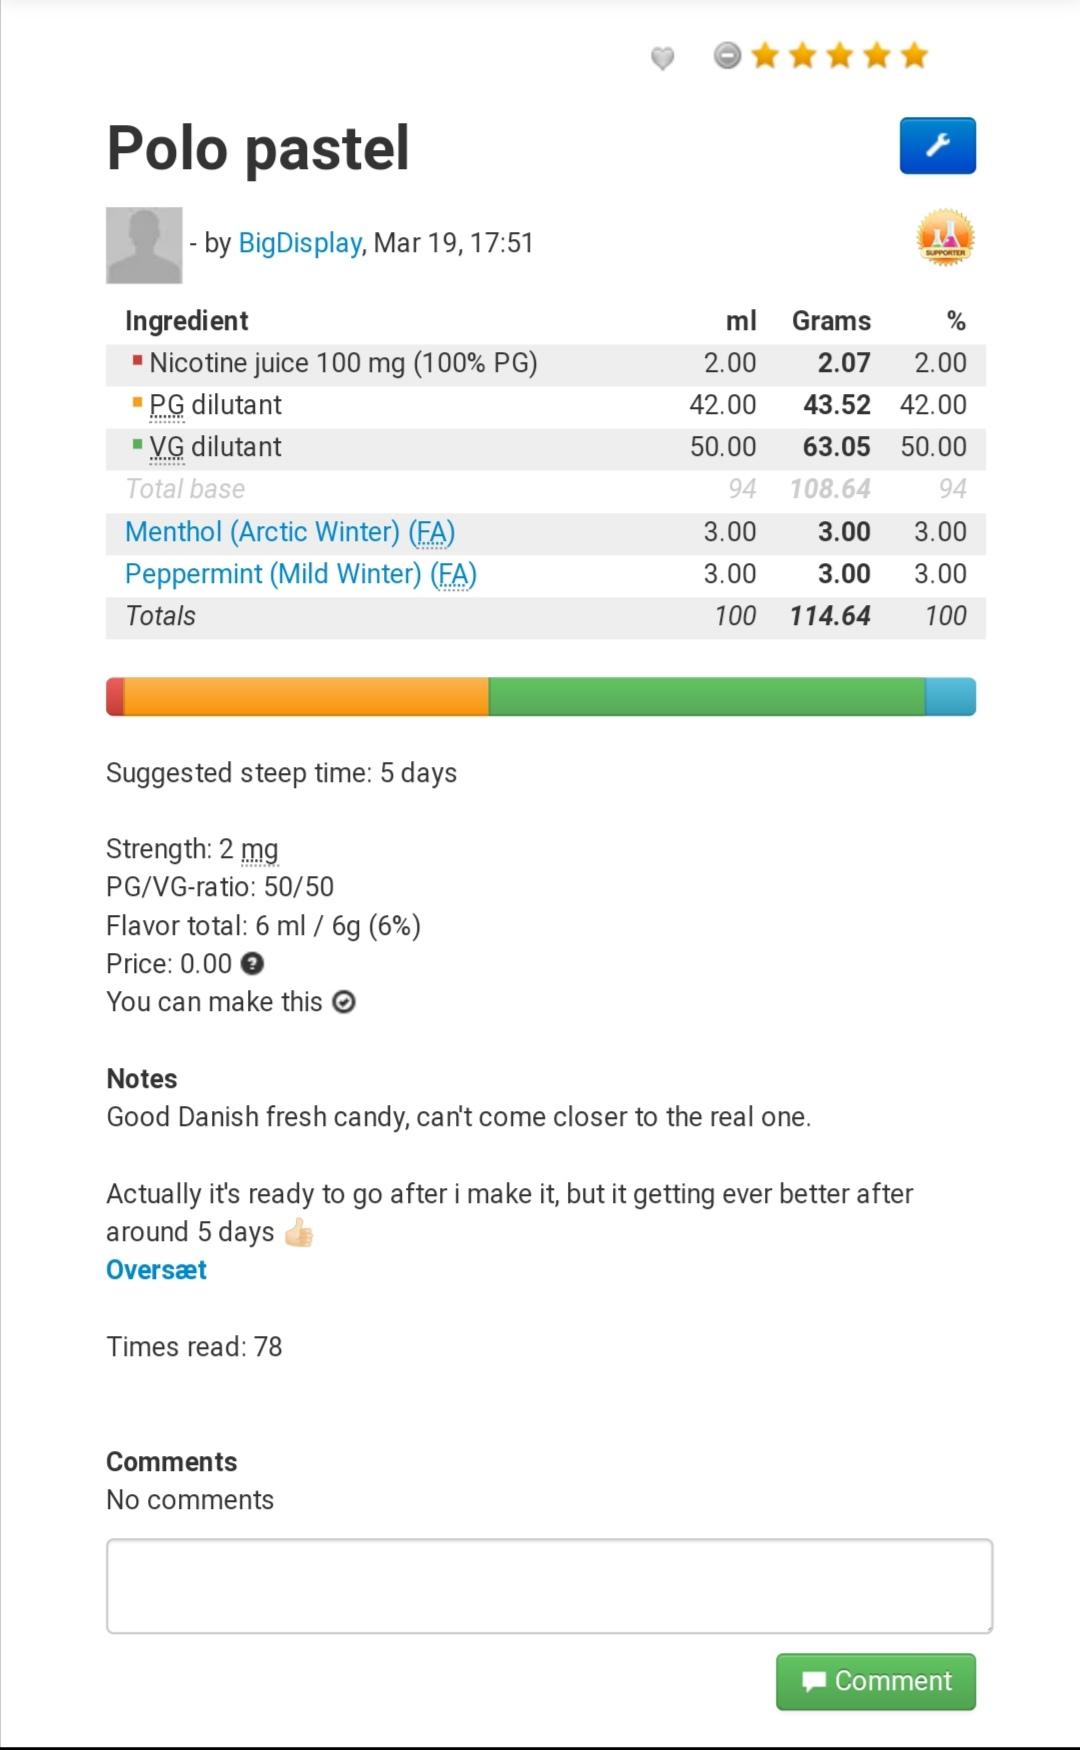This screenshot has width=1080, height=1750.
Task: Focus the comment text box
Action: pos(549,1586)
